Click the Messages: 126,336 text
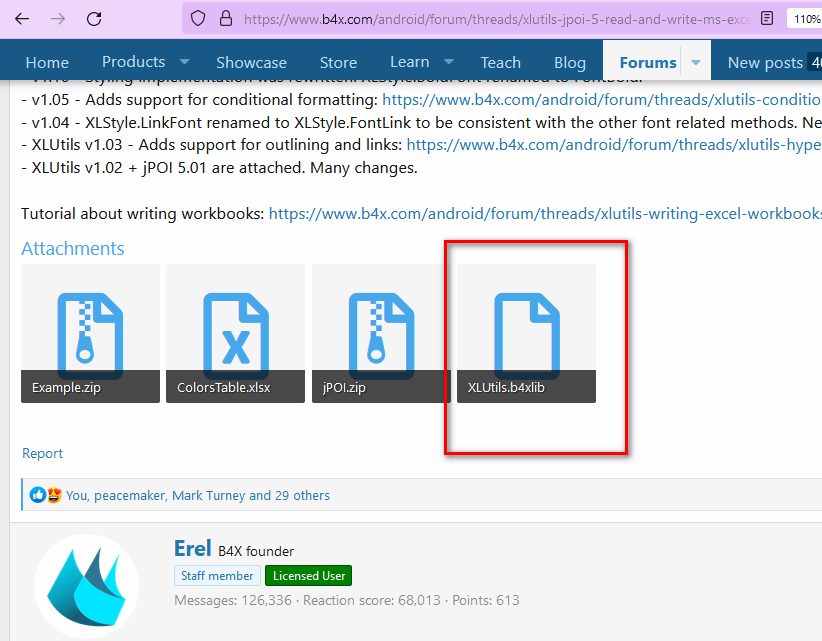822x641 pixels. [233, 600]
